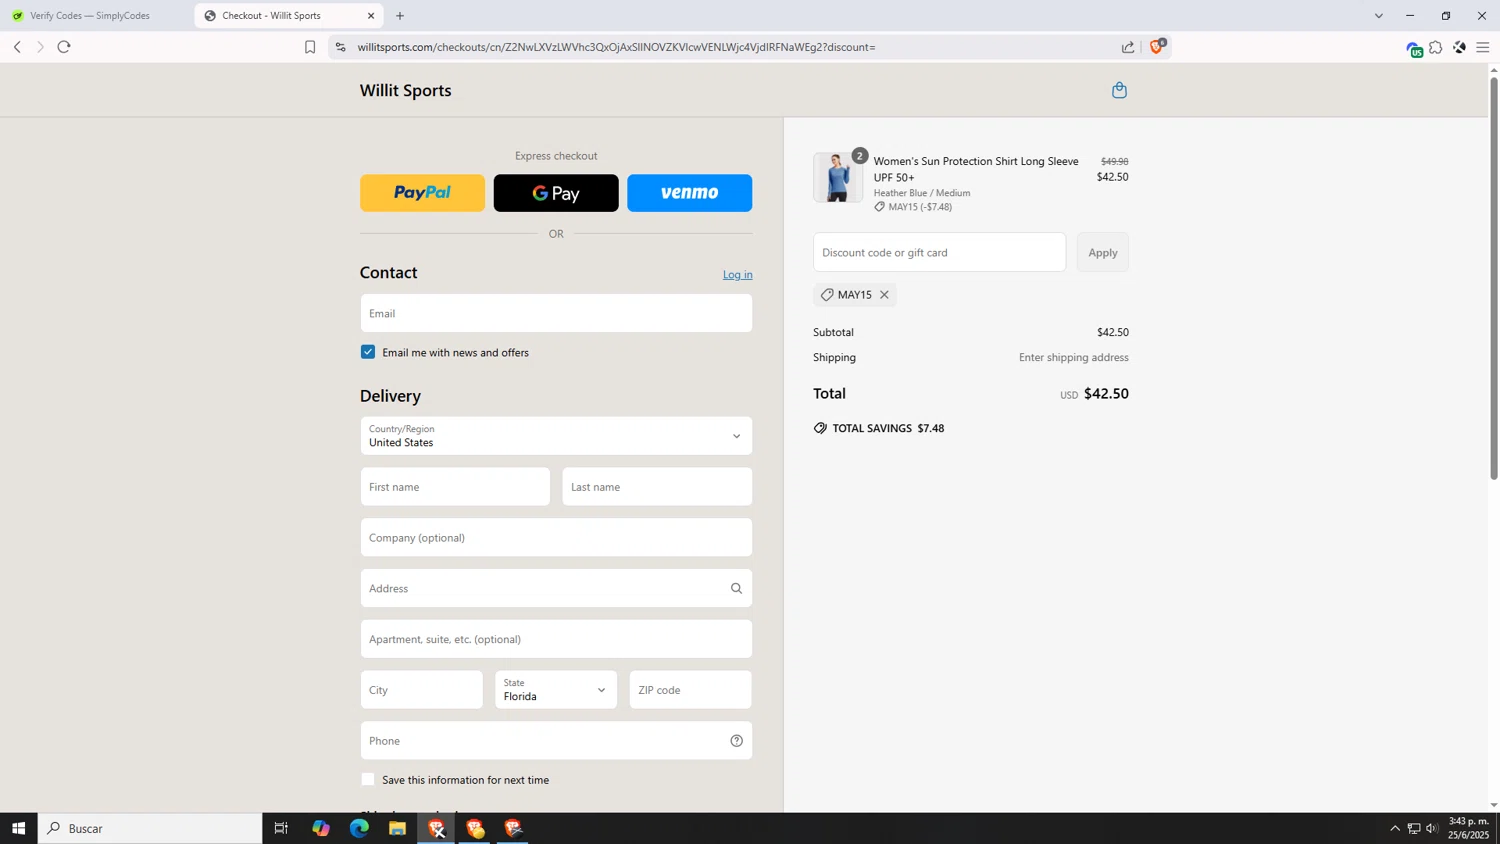Click the phone field help question icon
Image resolution: width=1500 pixels, height=844 pixels.
(736, 741)
